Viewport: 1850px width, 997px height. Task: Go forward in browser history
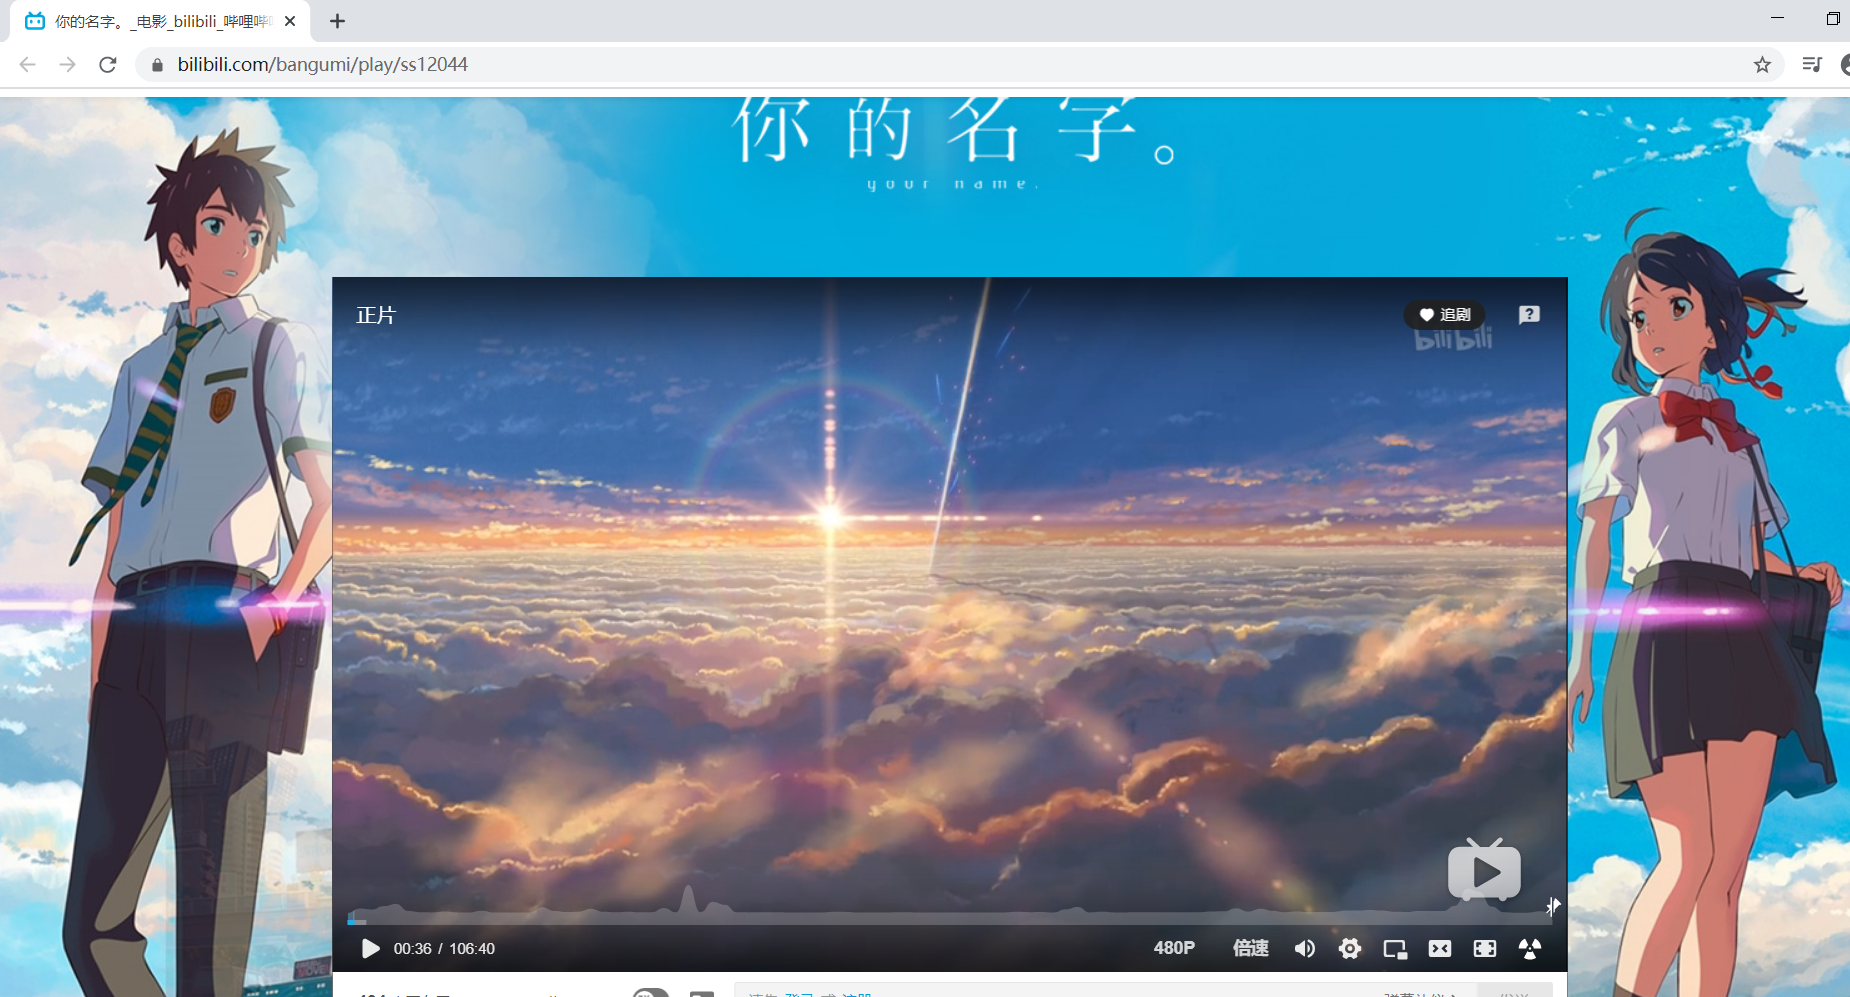[x=67, y=64]
